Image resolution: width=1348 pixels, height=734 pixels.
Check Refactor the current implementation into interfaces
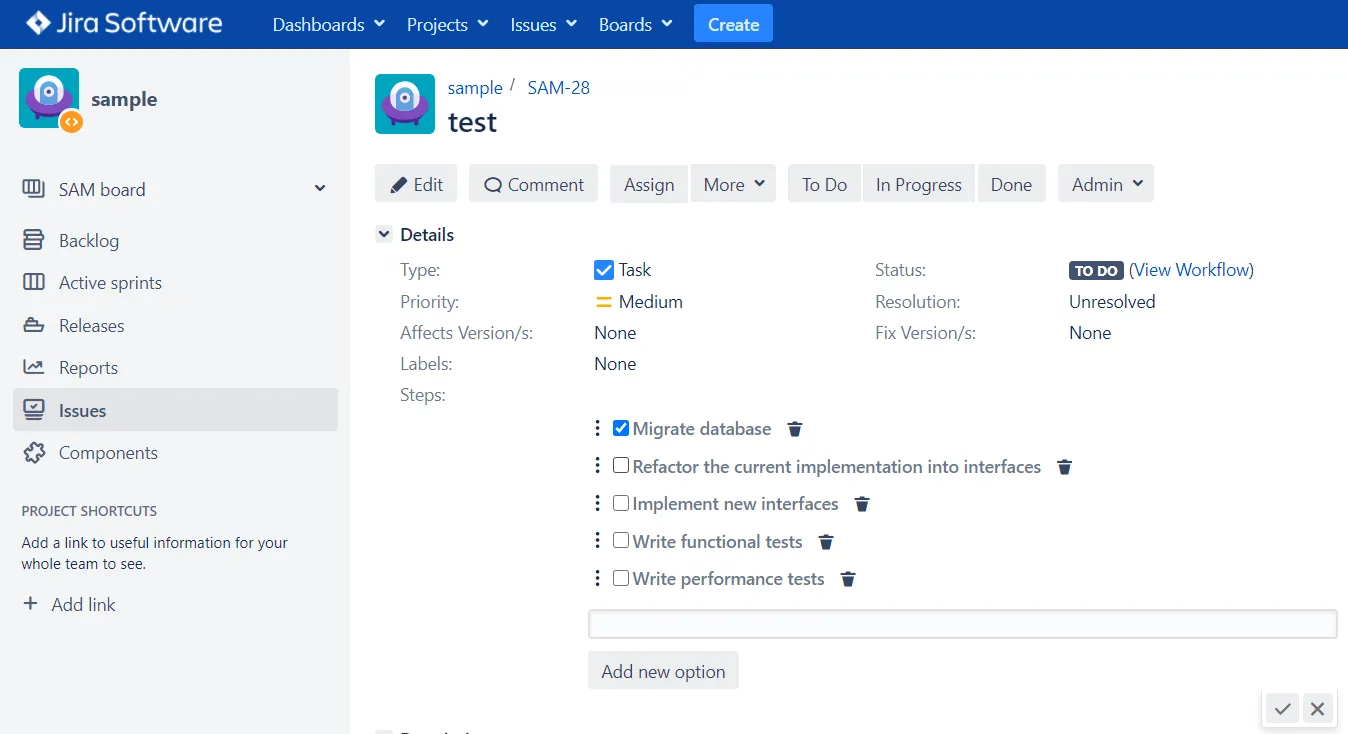coord(621,465)
